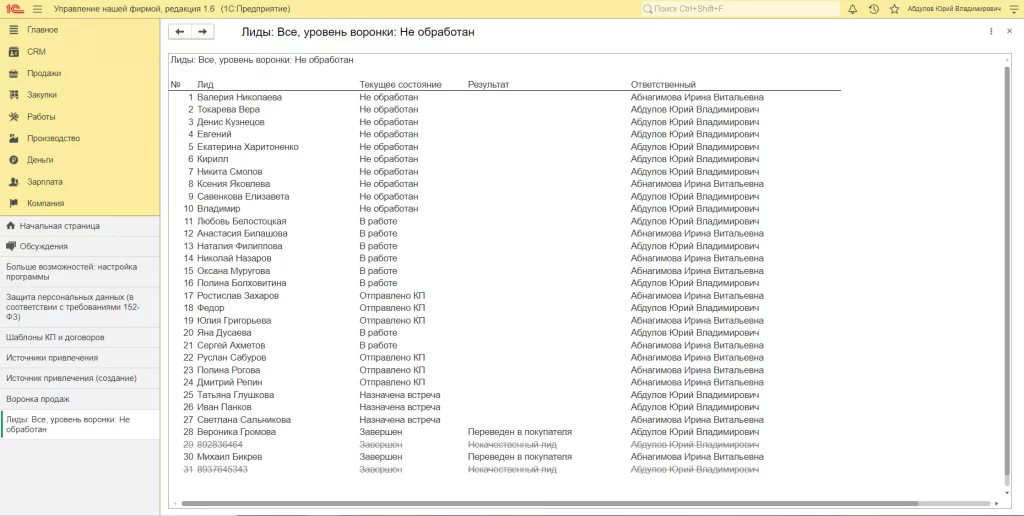Switch to Источники привлечения tab
This screenshot has width=1024, height=516.
pos(80,358)
